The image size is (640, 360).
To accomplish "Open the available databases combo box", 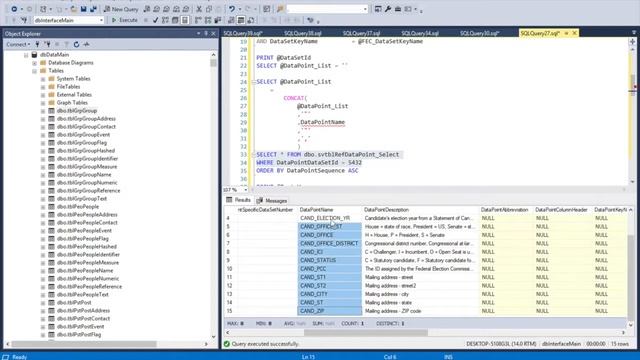I will tap(69, 20).
